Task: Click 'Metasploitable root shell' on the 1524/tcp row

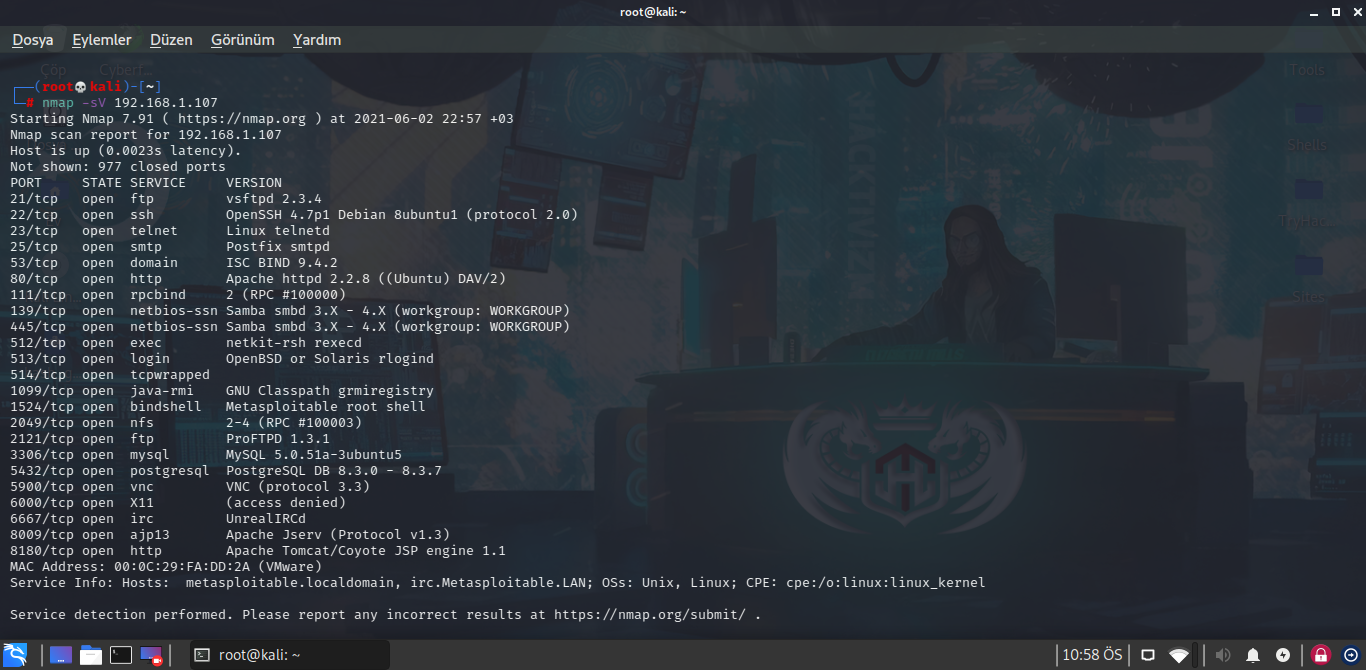Action: pyautogui.click(x=326, y=407)
